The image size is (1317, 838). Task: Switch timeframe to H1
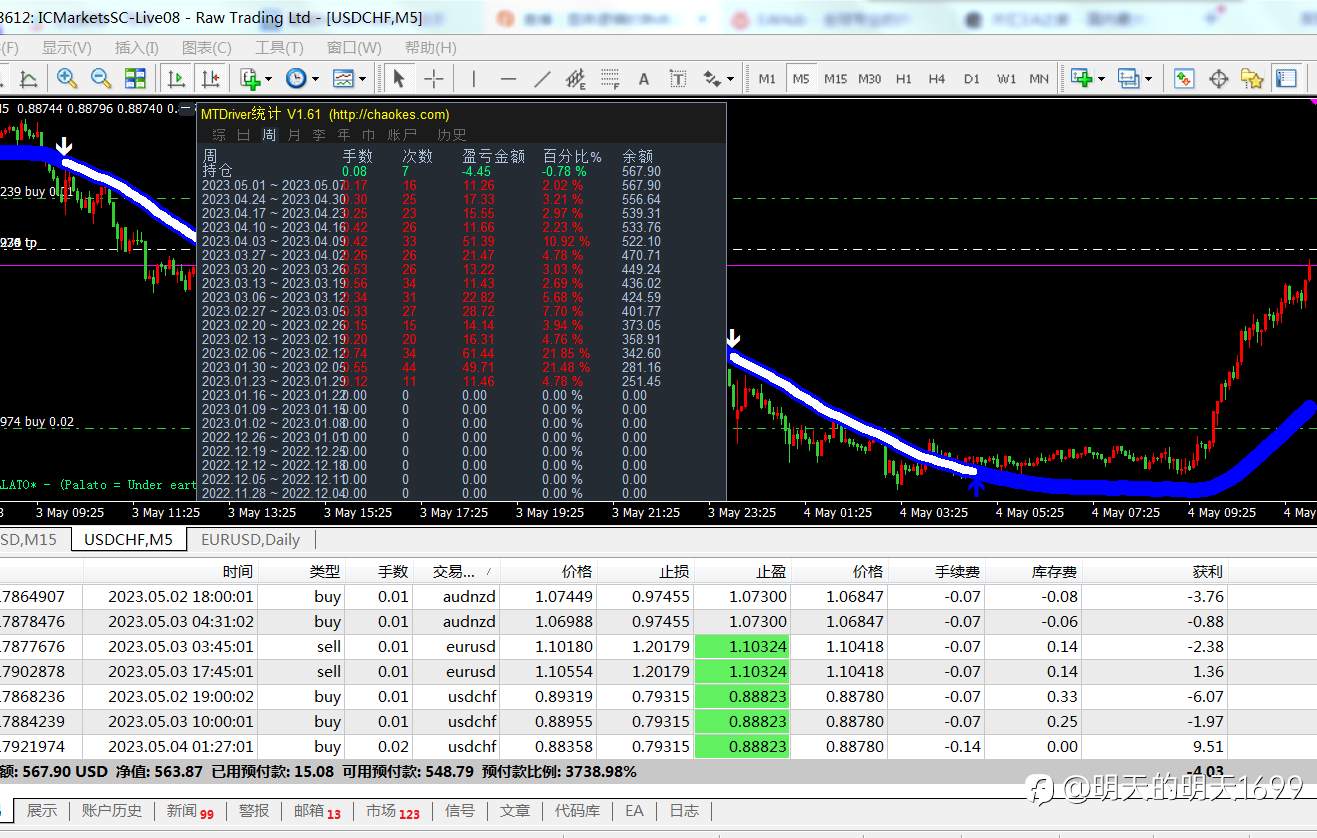point(904,78)
